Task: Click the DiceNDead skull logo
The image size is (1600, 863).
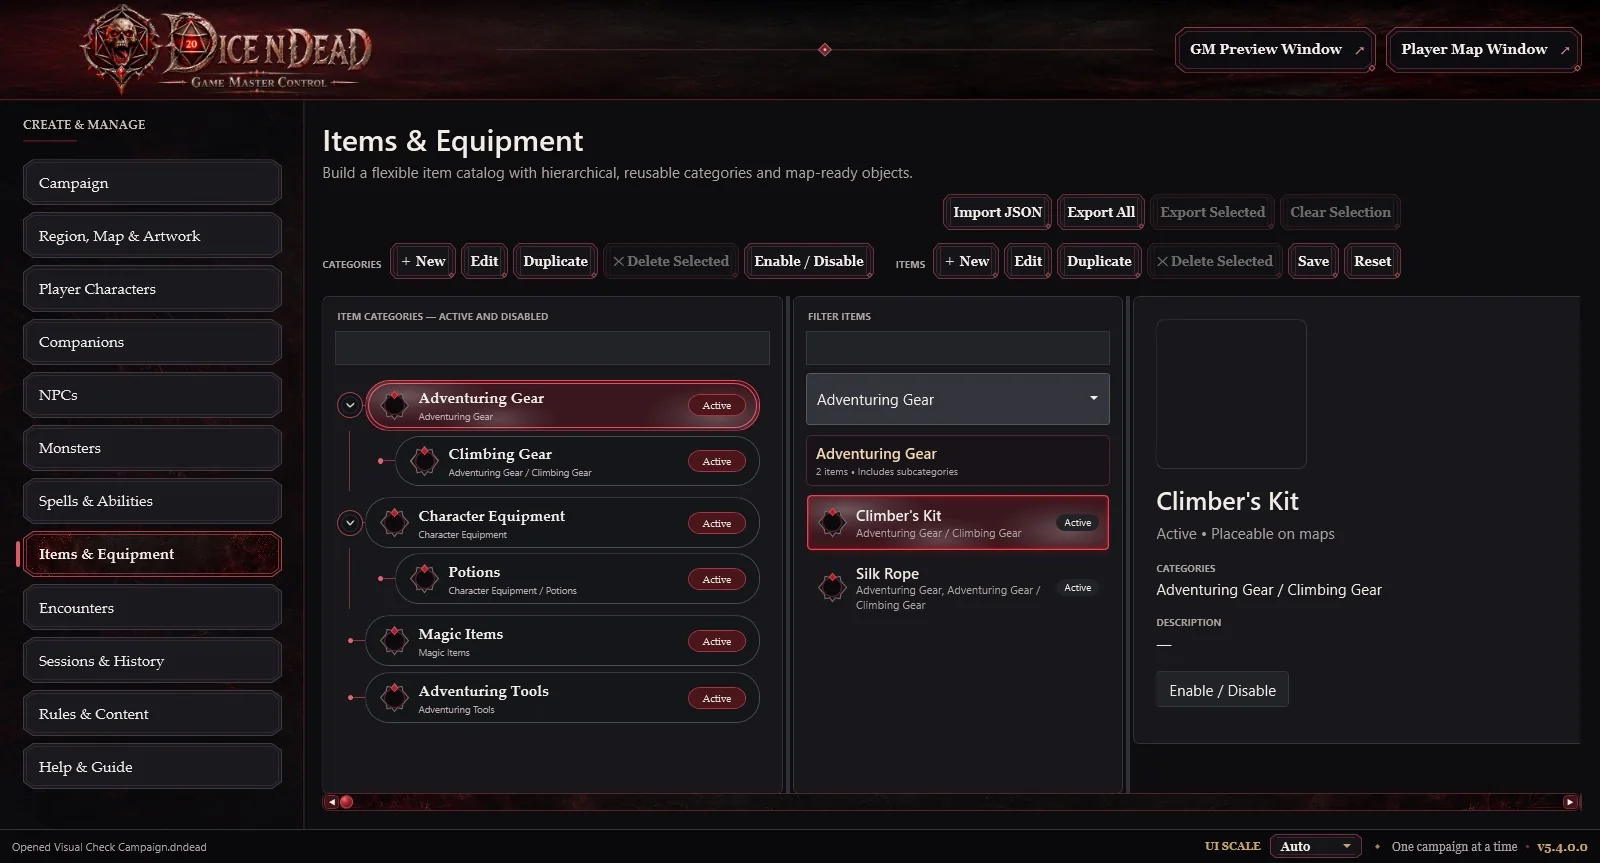Action: (x=121, y=48)
